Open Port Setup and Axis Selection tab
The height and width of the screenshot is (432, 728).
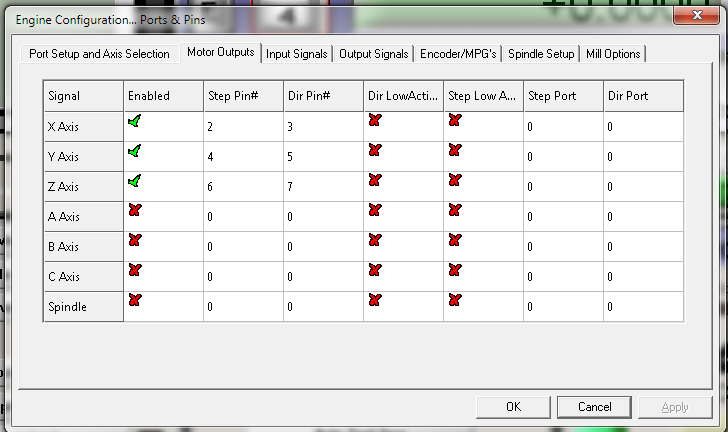(x=99, y=54)
